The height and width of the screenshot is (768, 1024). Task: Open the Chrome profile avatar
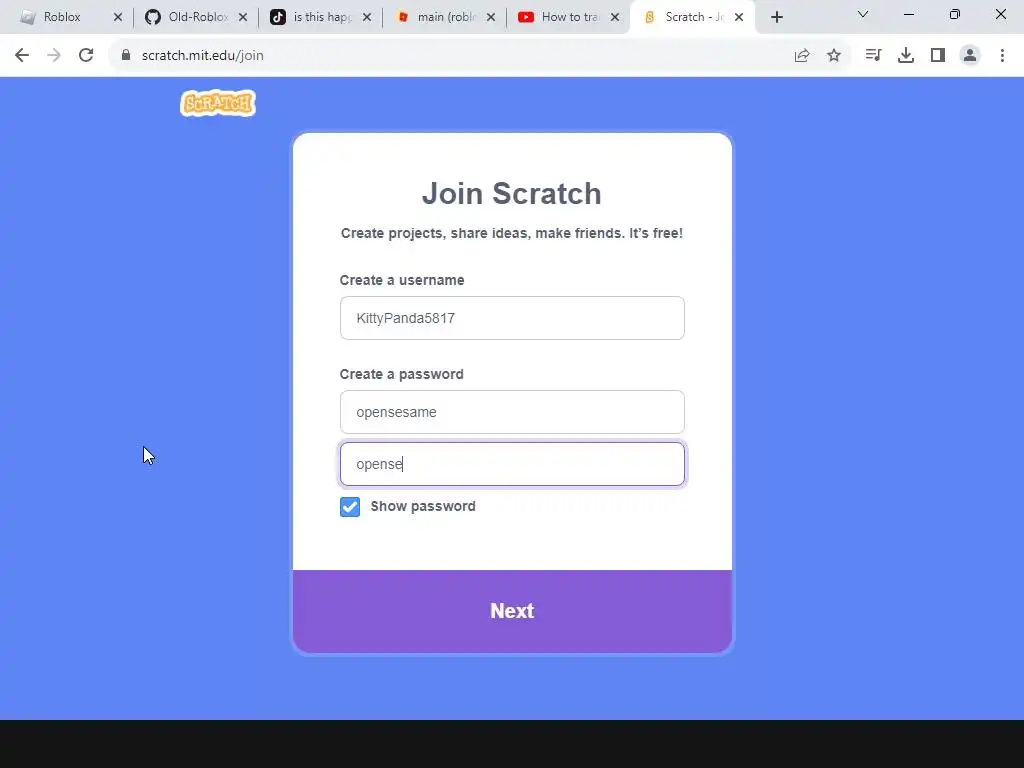[970, 56]
